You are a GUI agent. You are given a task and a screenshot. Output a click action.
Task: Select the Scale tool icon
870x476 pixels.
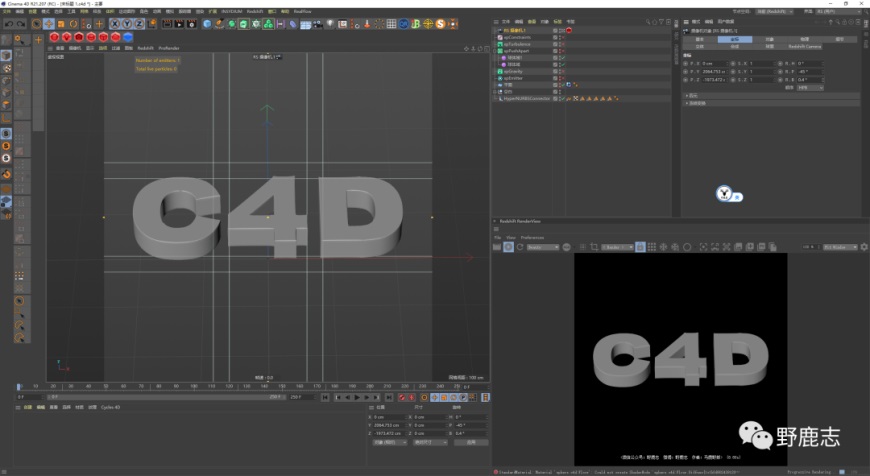tap(61, 24)
